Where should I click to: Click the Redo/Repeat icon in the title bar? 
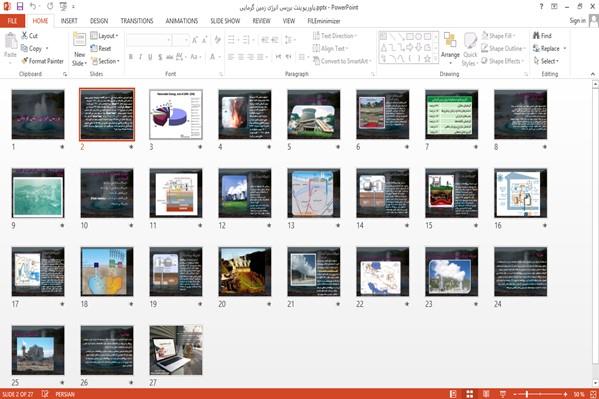50,6
